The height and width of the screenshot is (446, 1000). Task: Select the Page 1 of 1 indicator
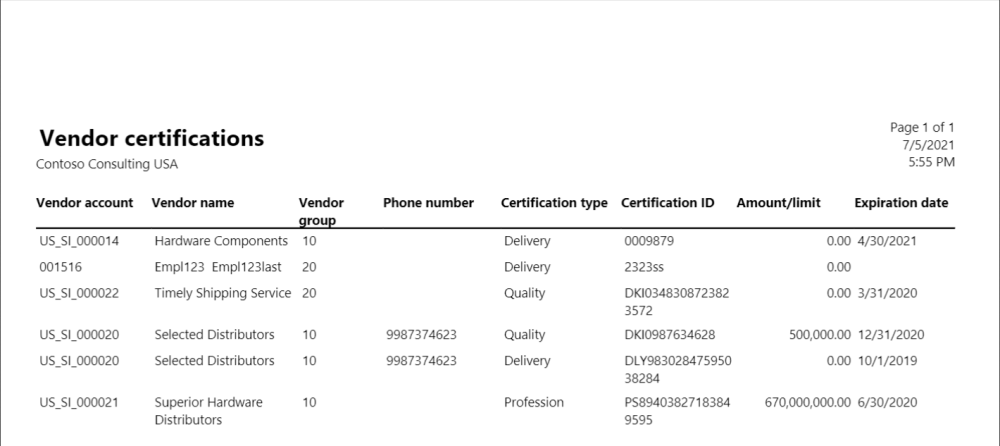click(922, 128)
